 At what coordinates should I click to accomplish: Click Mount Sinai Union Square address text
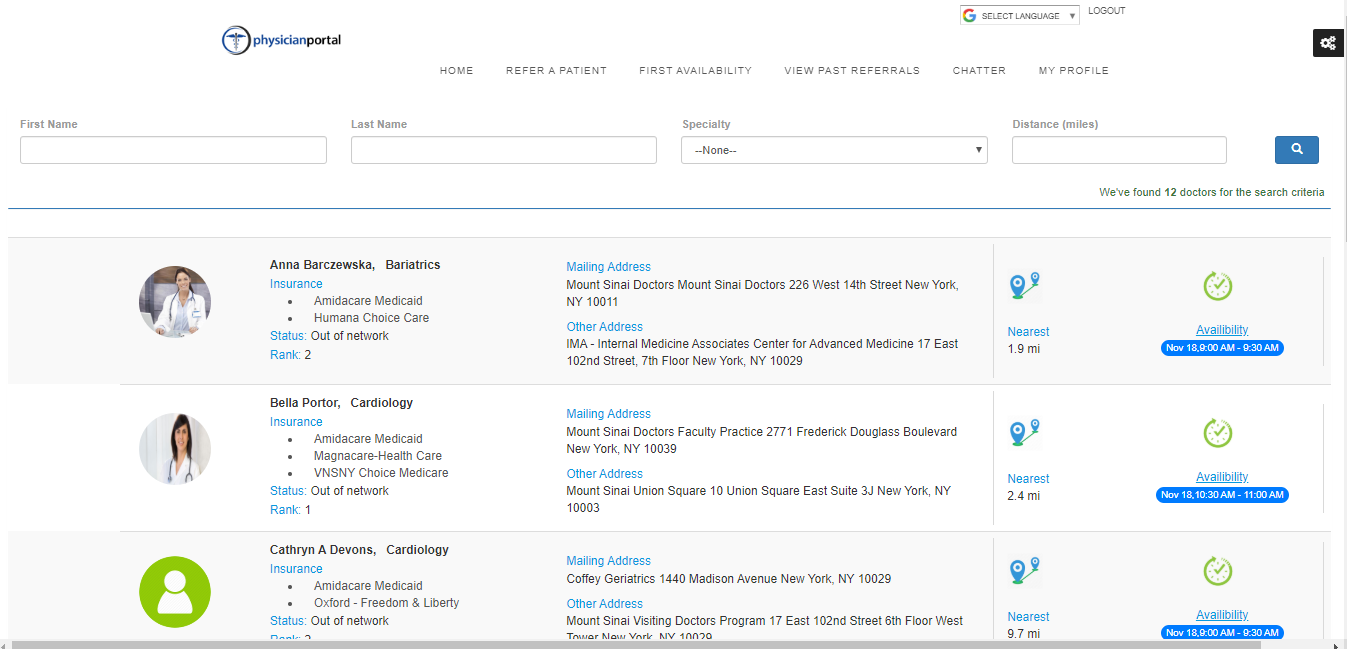[759, 499]
